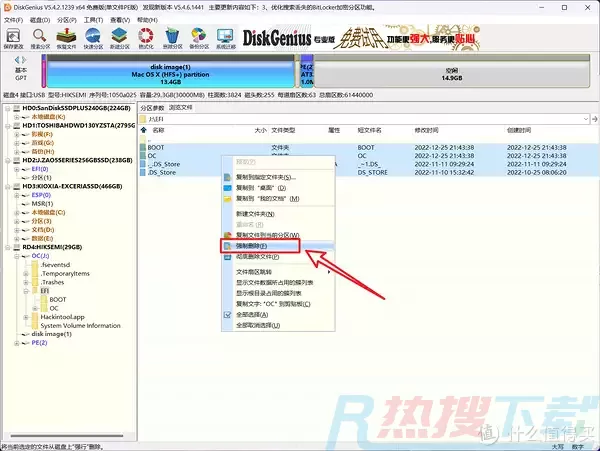Screen dimensions: 600x451
Task: Go to next disk with right arrow
Action: tap(24, 60)
